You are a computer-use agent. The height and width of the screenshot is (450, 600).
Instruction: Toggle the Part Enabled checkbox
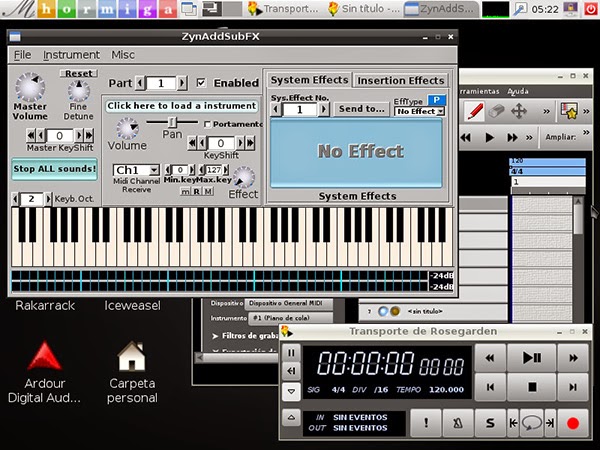tap(202, 83)
